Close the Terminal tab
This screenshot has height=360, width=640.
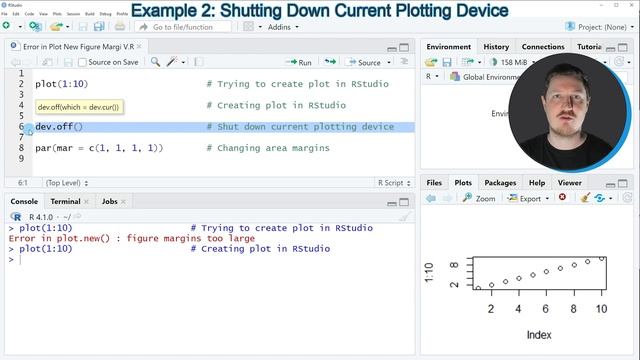pyautogui.click(x=86, y=201)
